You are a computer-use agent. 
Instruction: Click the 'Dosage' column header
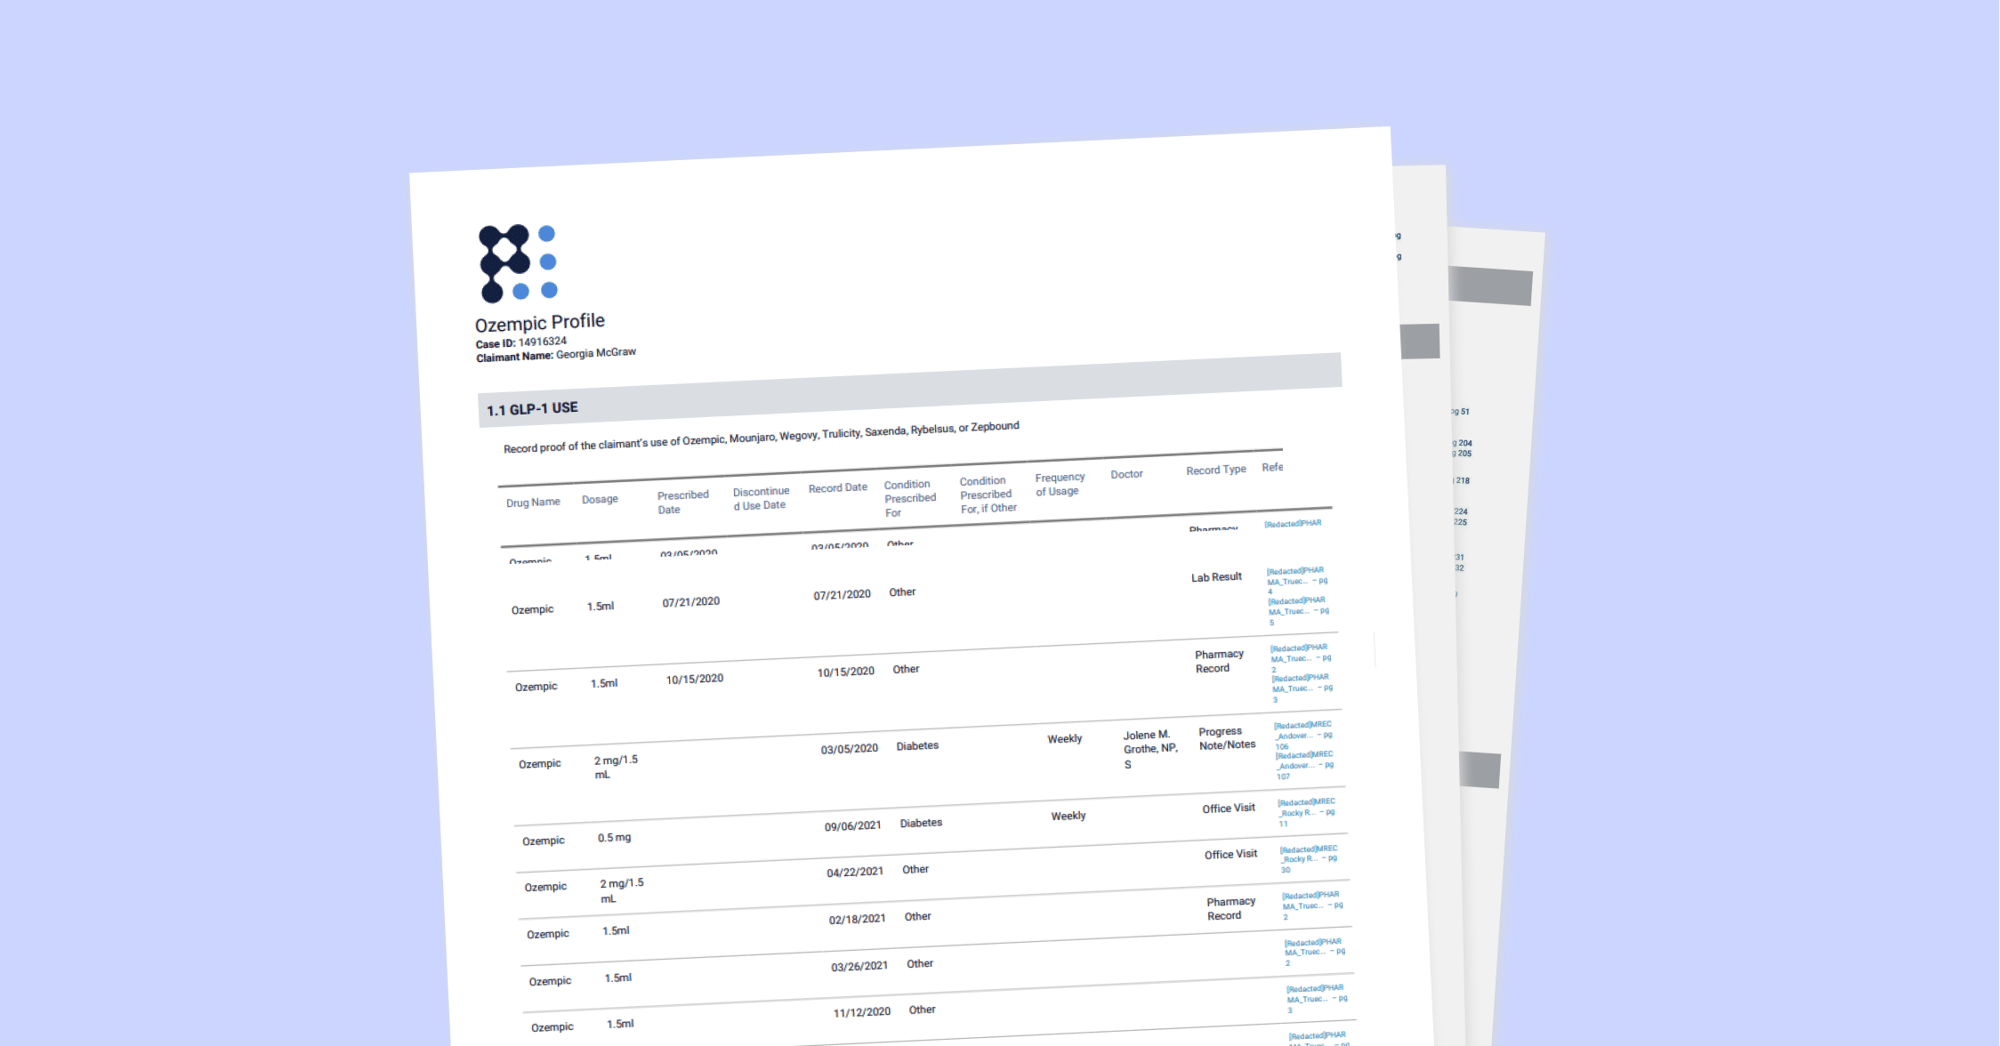pyautogui.click(x=600, y=499)
